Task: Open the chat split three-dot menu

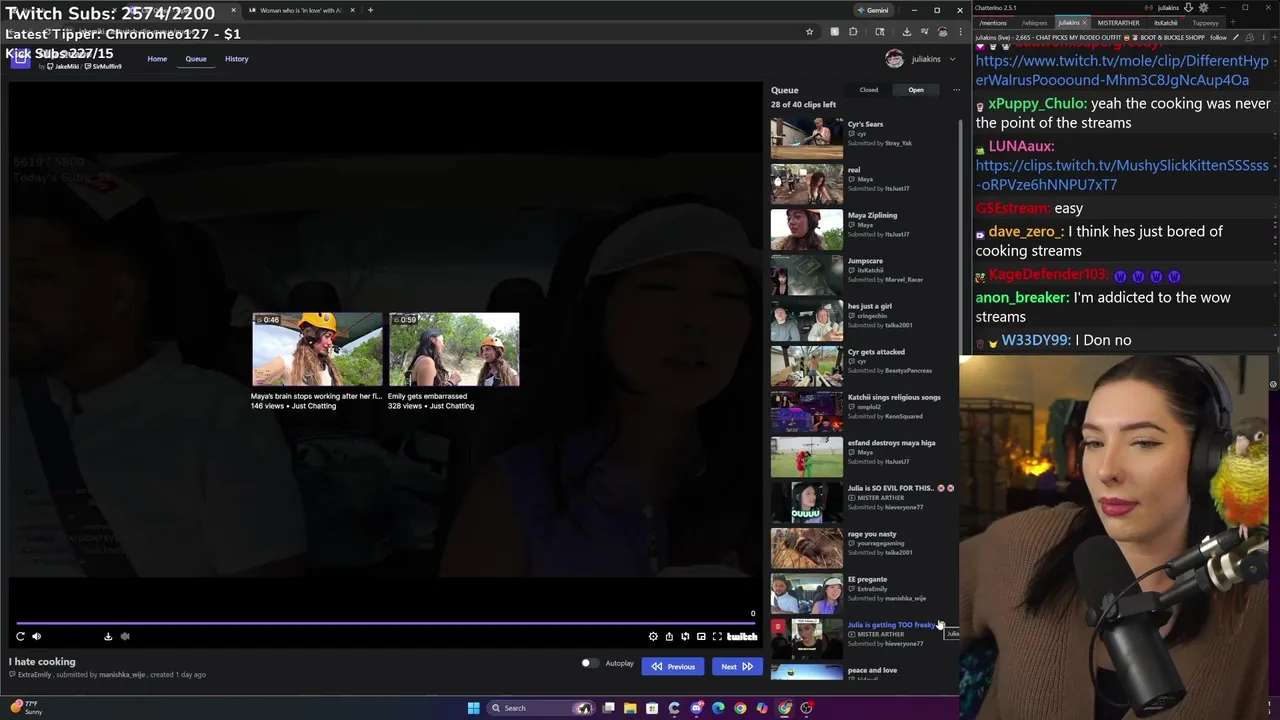Action: click(x=1266, y=37)
